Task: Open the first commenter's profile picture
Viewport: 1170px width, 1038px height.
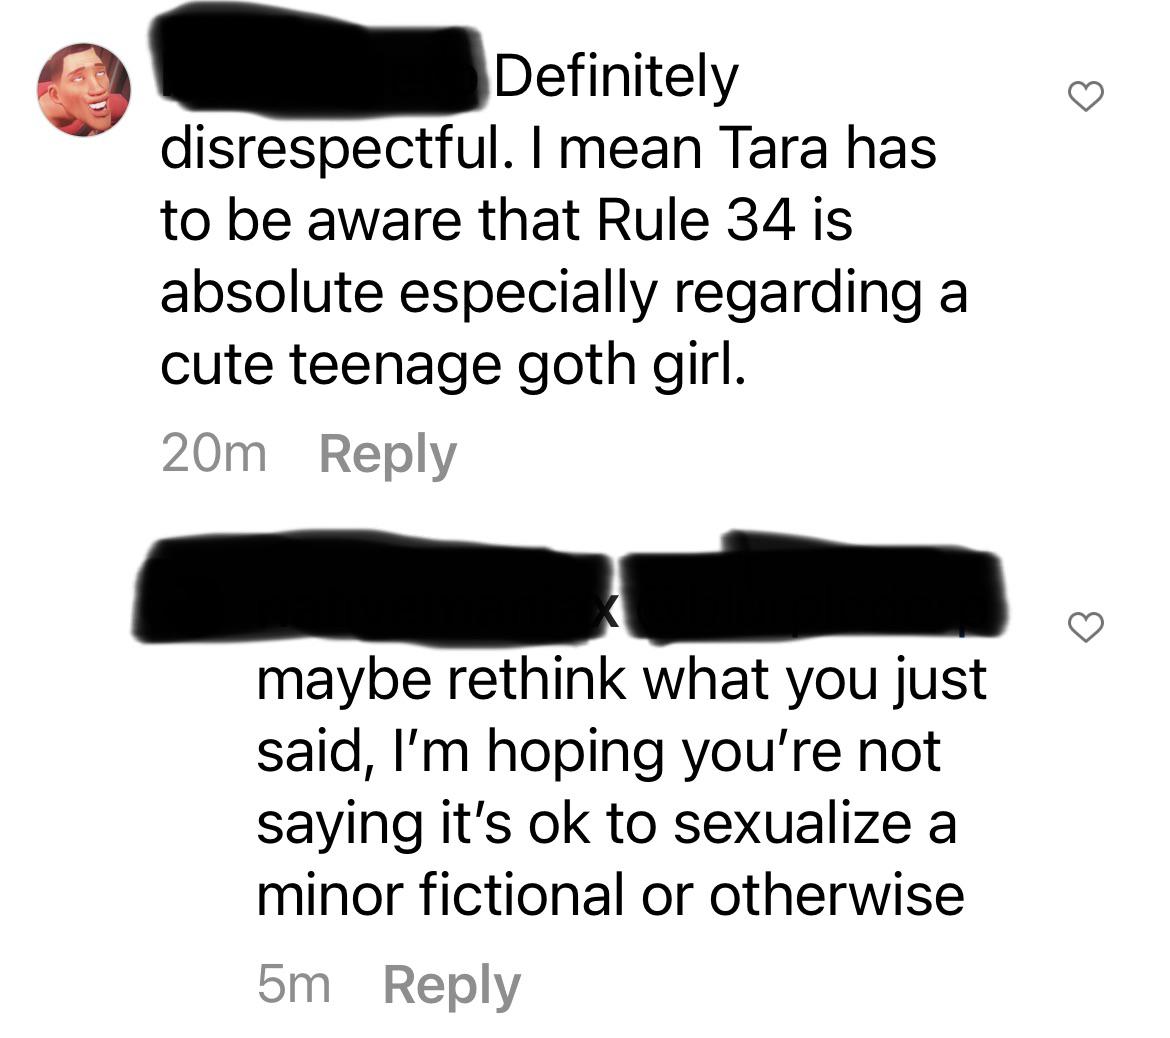Action: [84, 90]
